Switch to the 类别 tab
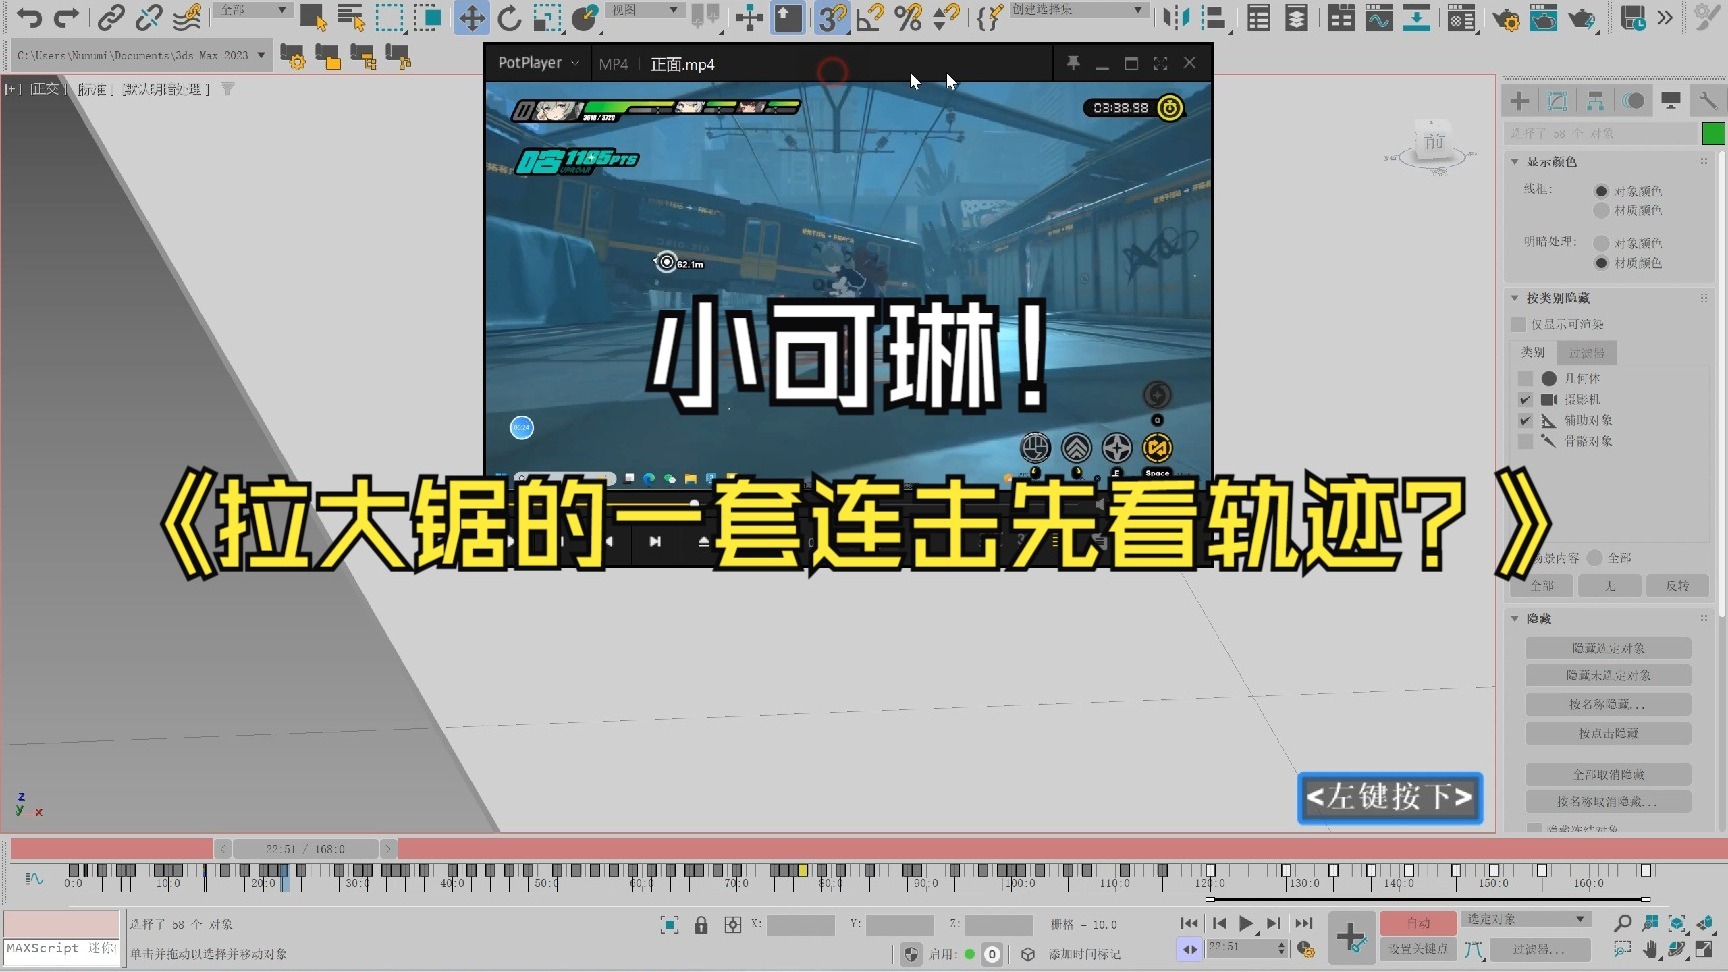1728x972 pixels. pyautogui.click(x=1532, y=353)
